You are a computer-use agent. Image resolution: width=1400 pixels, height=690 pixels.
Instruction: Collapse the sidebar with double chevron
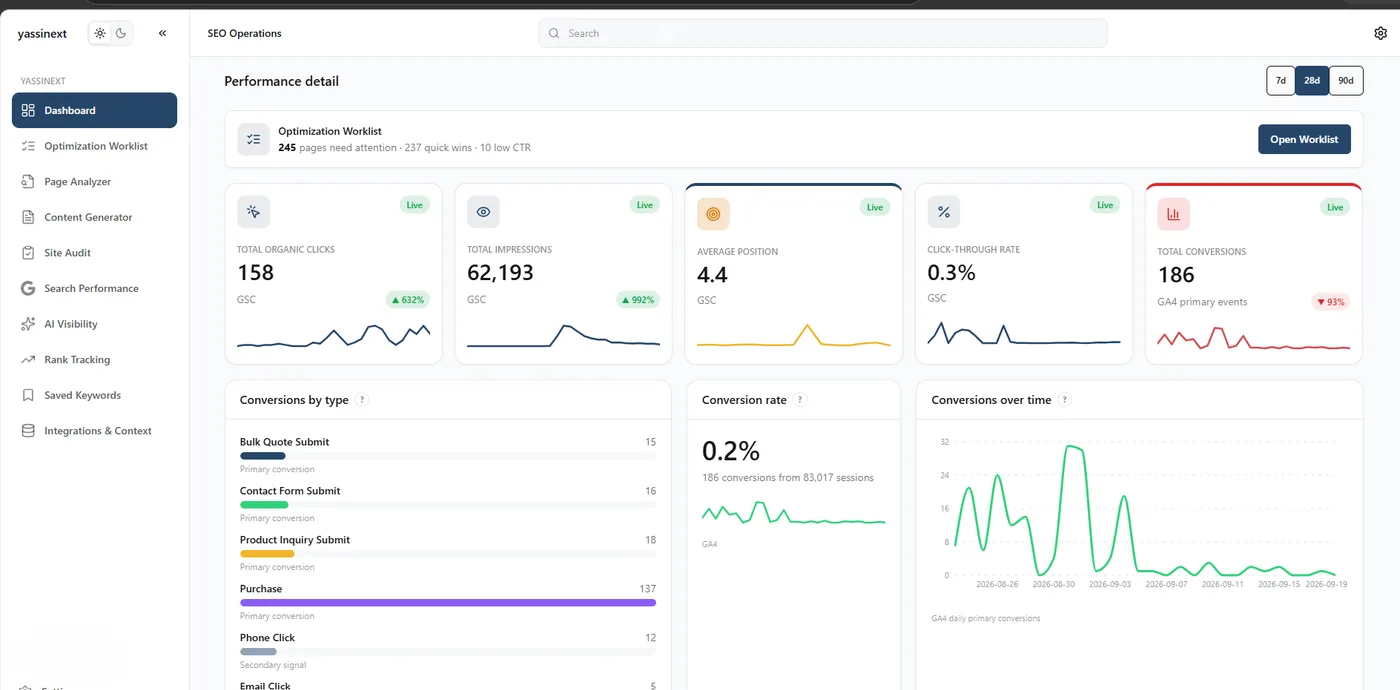point(162,33)
